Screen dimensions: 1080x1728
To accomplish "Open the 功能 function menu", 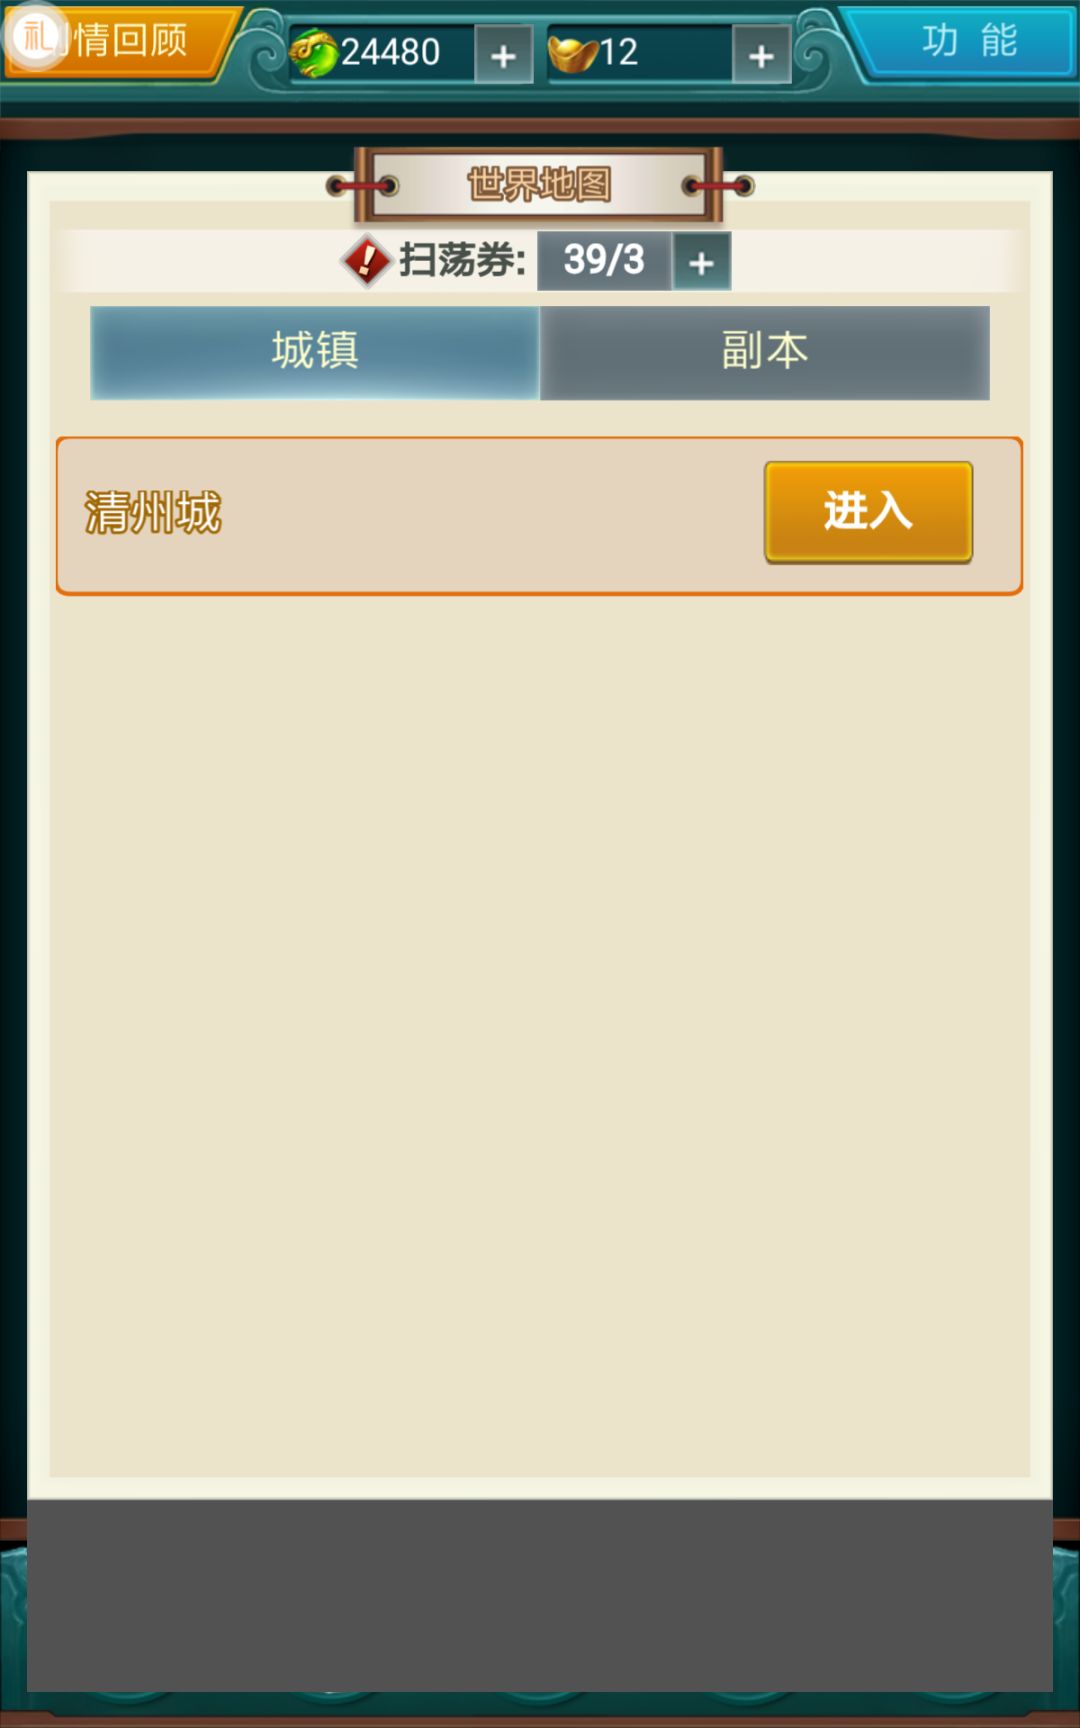I will 962,41.
